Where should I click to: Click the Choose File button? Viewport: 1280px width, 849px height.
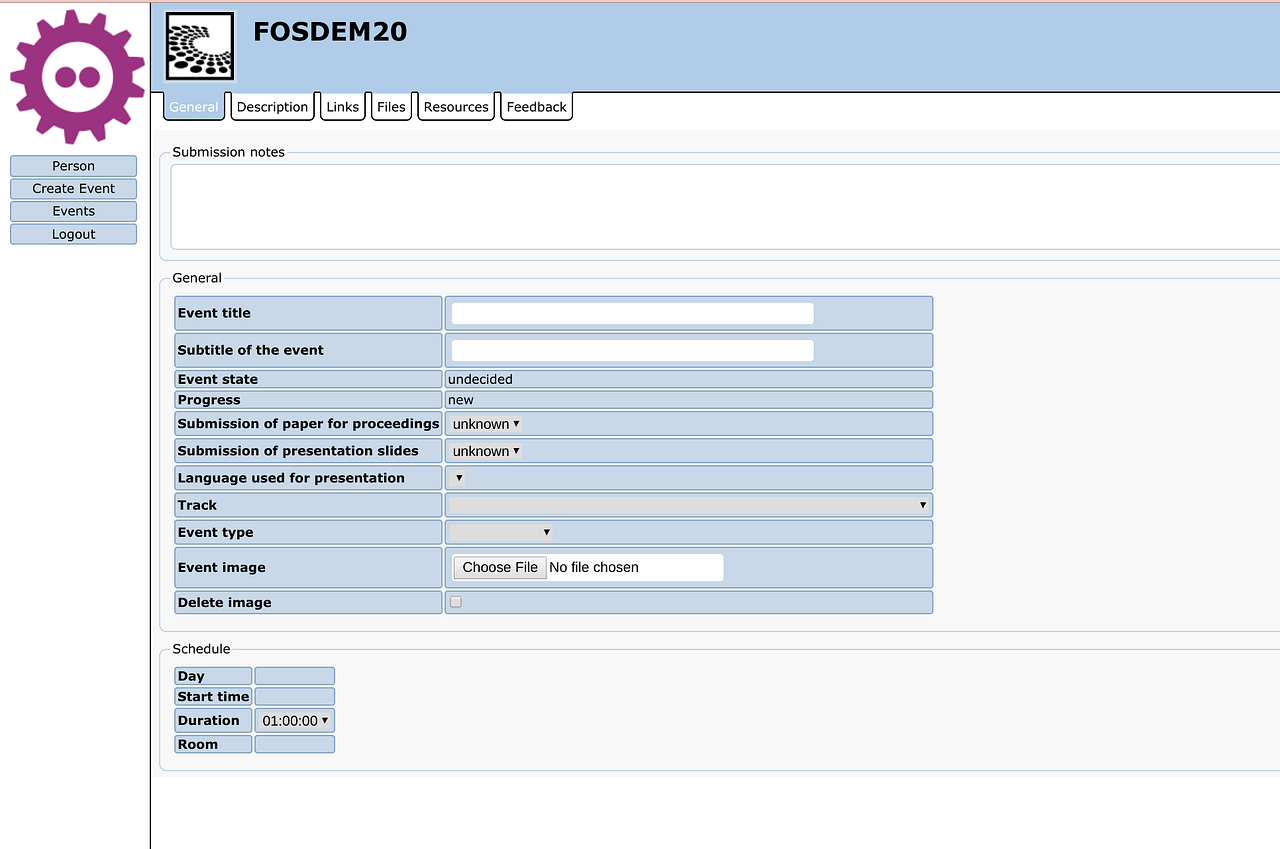pyautogui.click(x=500, y=567)
